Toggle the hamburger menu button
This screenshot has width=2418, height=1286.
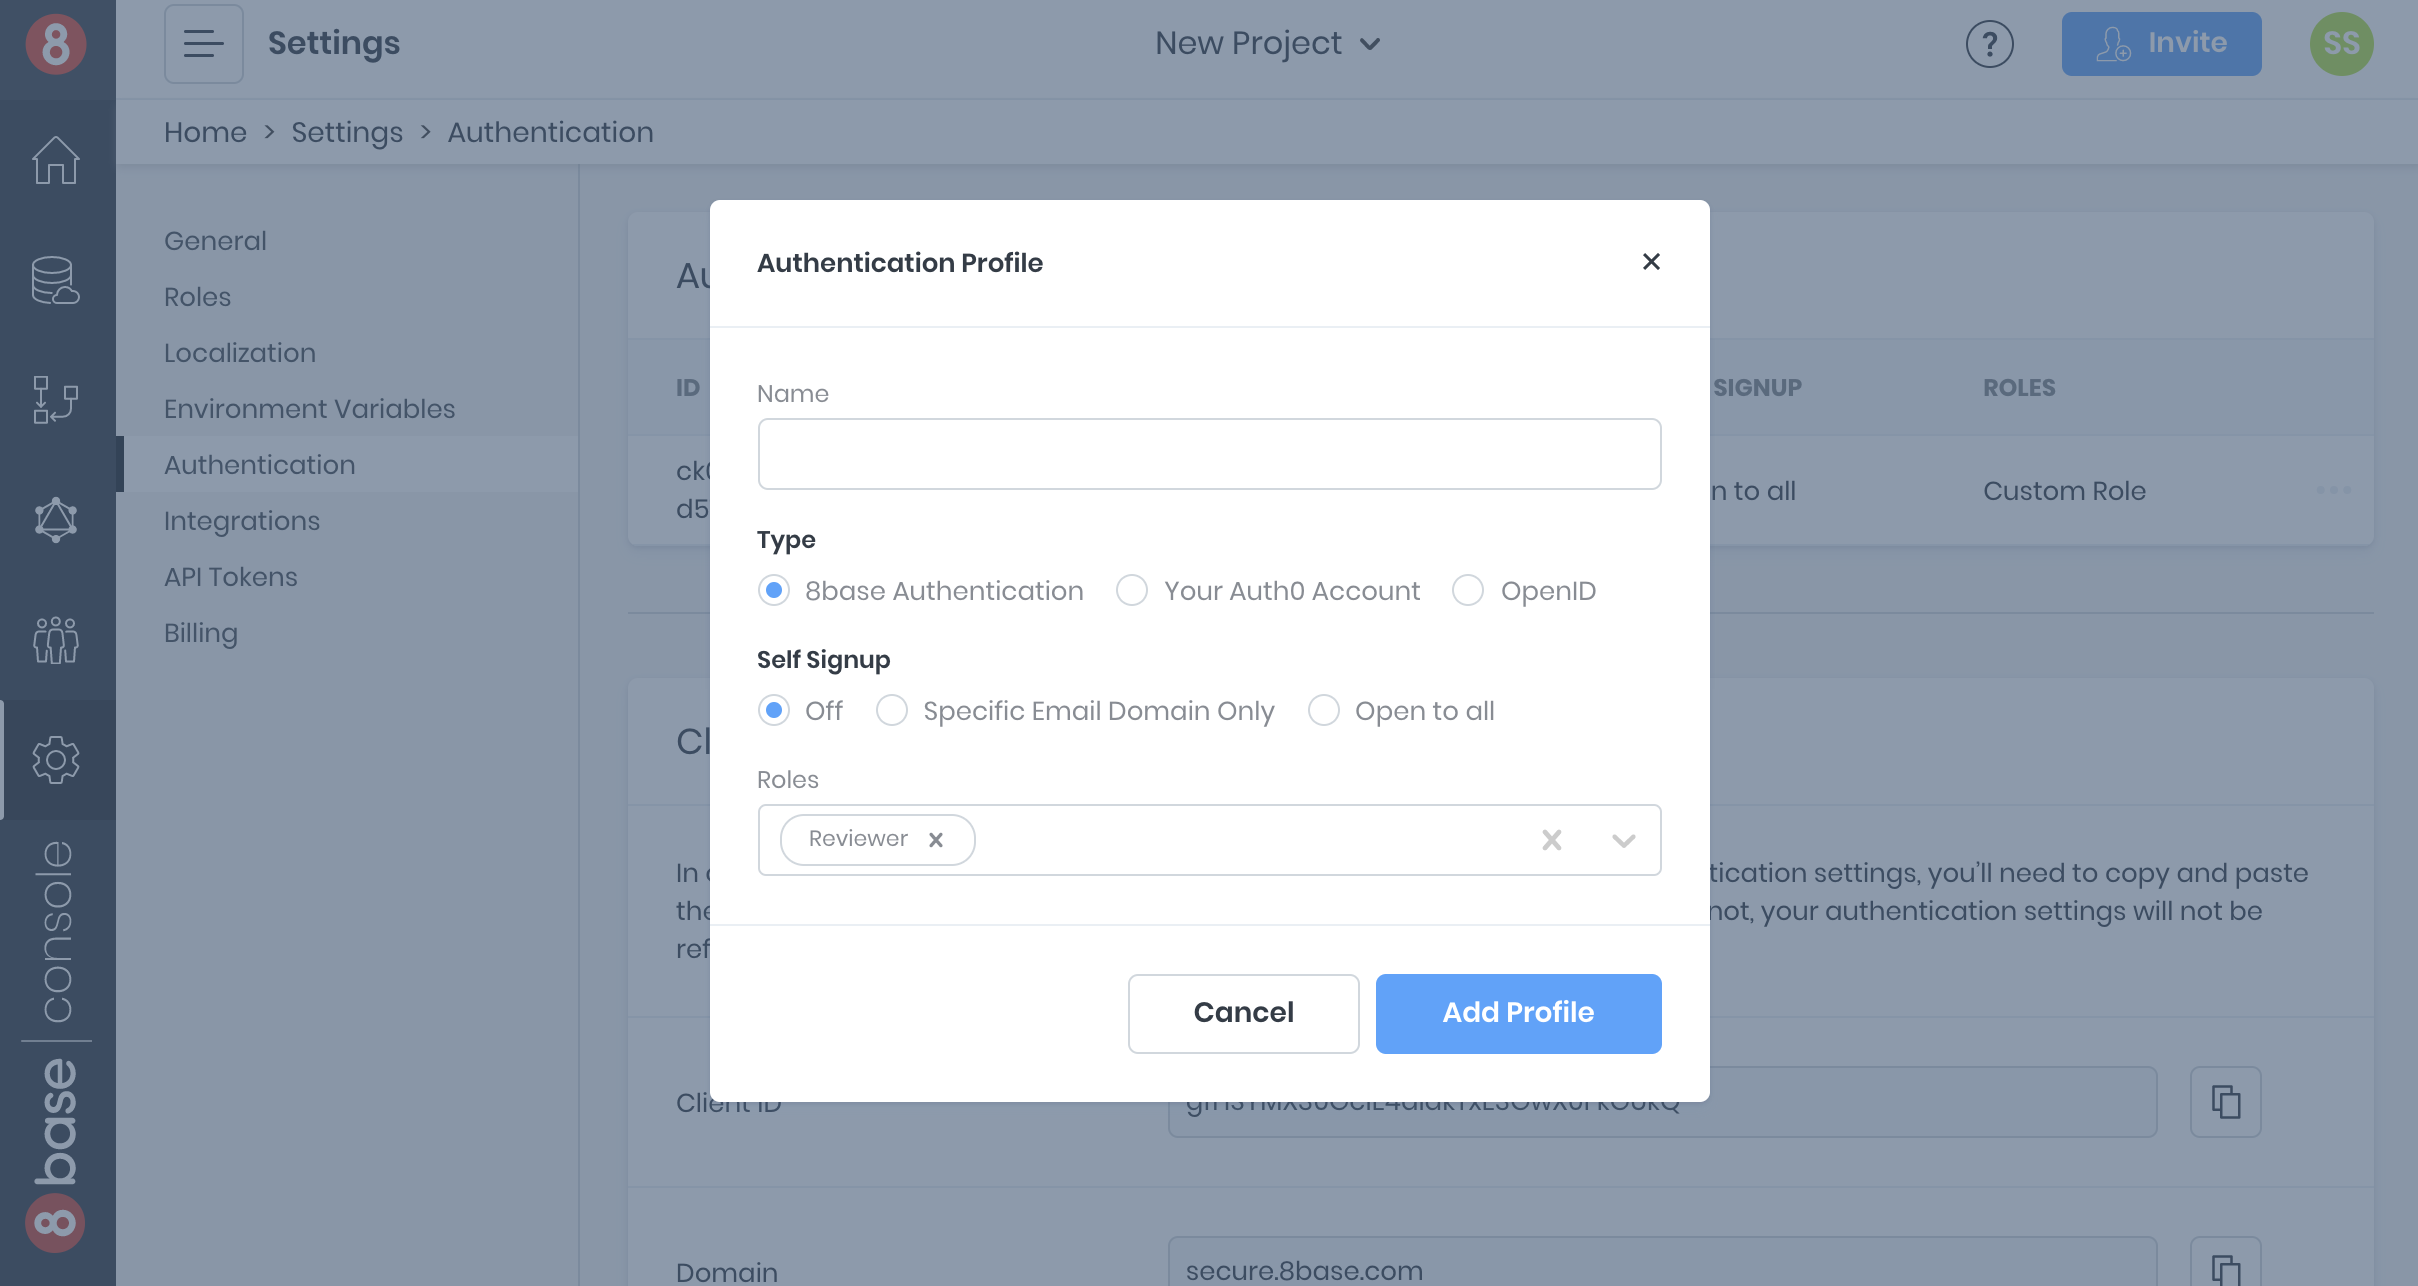coord(204,44)
